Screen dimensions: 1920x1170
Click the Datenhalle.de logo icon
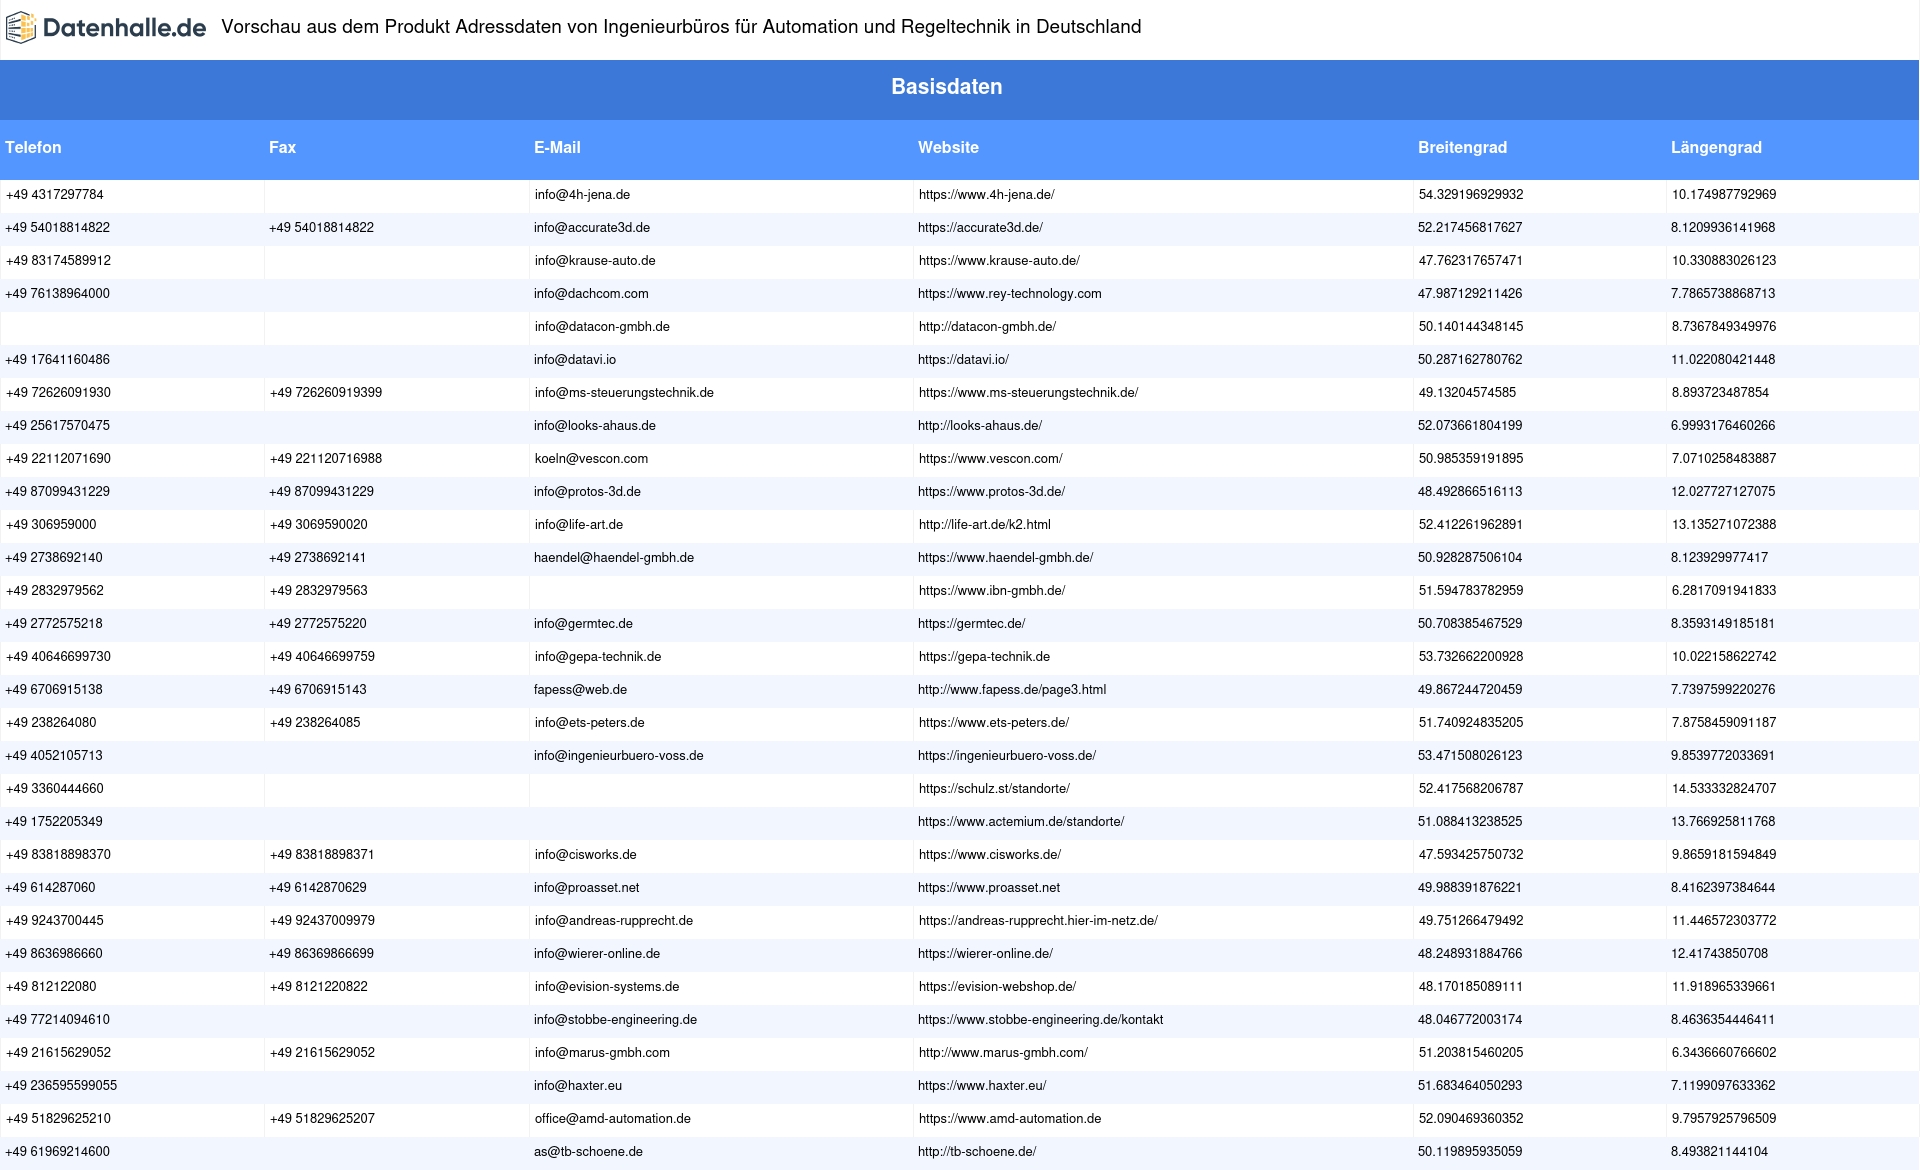[21, 28]
